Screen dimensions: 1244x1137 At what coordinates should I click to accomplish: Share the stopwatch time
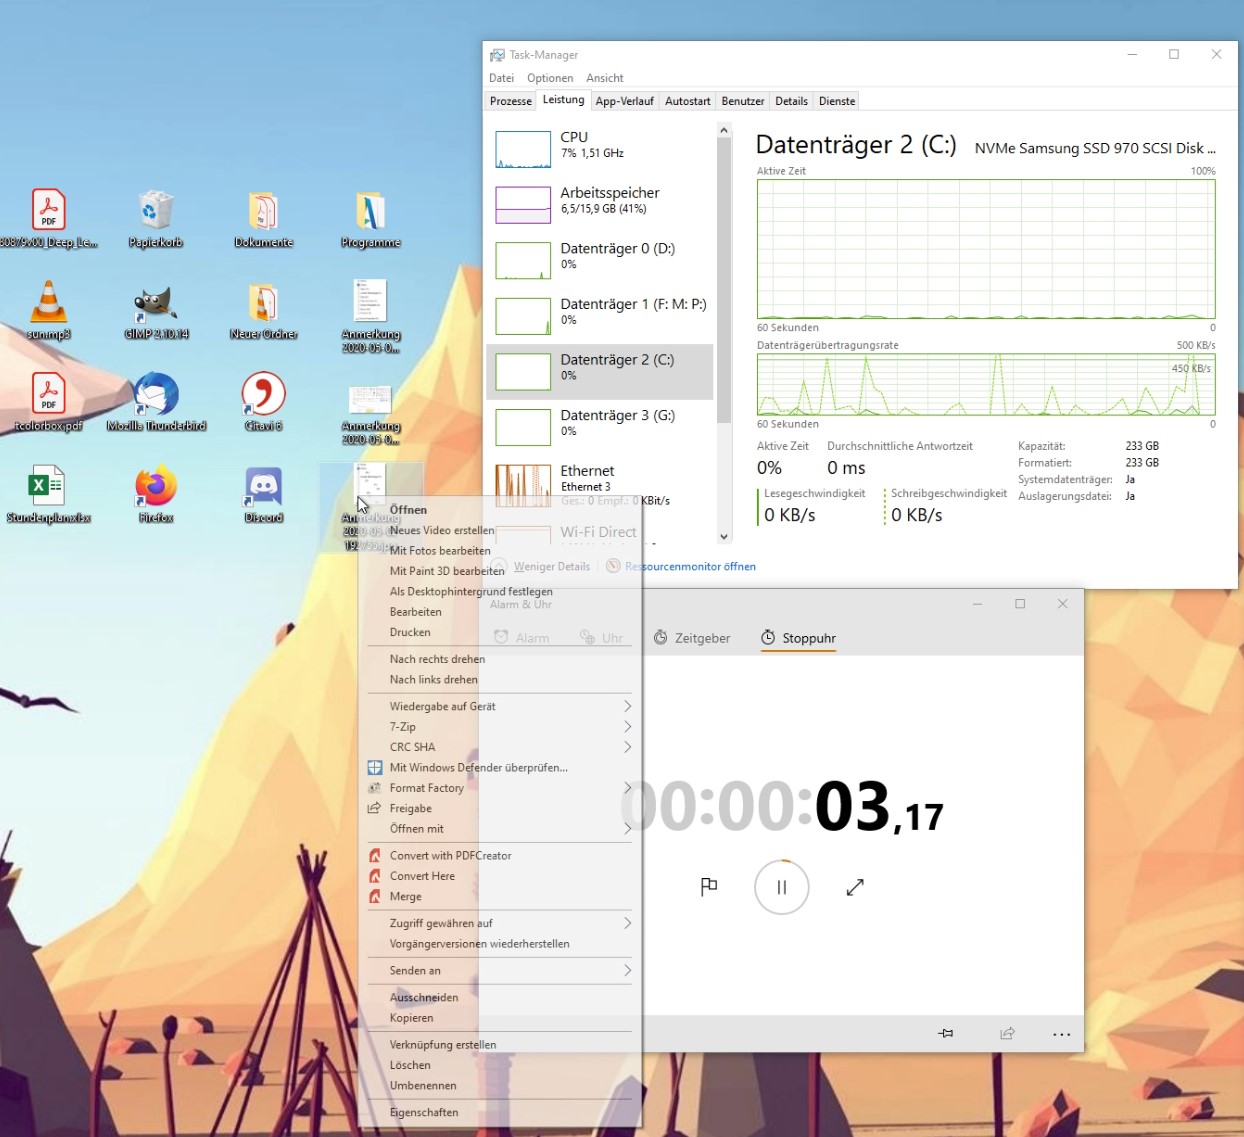click(1007, 1033)
